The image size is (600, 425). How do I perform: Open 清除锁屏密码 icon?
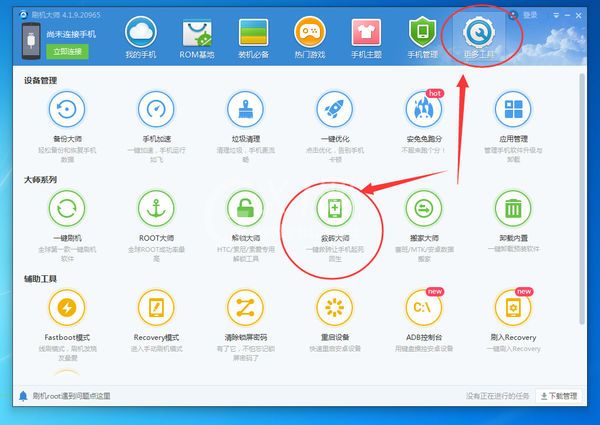pos(245,308)
